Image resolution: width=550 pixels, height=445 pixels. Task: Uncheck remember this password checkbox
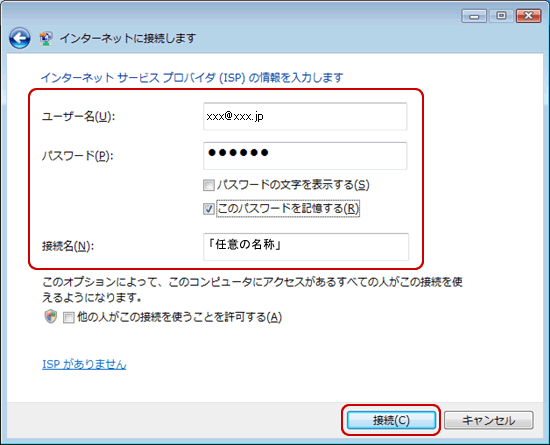(209, 209)
